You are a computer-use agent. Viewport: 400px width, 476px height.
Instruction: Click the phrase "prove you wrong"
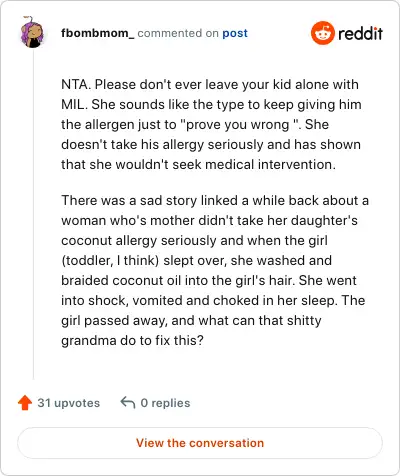pyautogui.click(x=238, y=125)
